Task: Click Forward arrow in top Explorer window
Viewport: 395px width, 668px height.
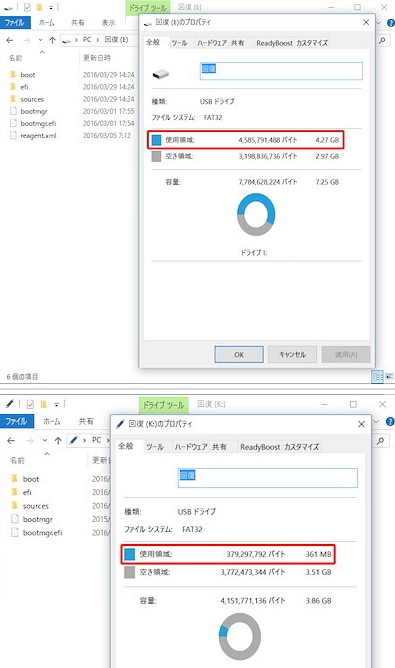Action: pos(26,40)
